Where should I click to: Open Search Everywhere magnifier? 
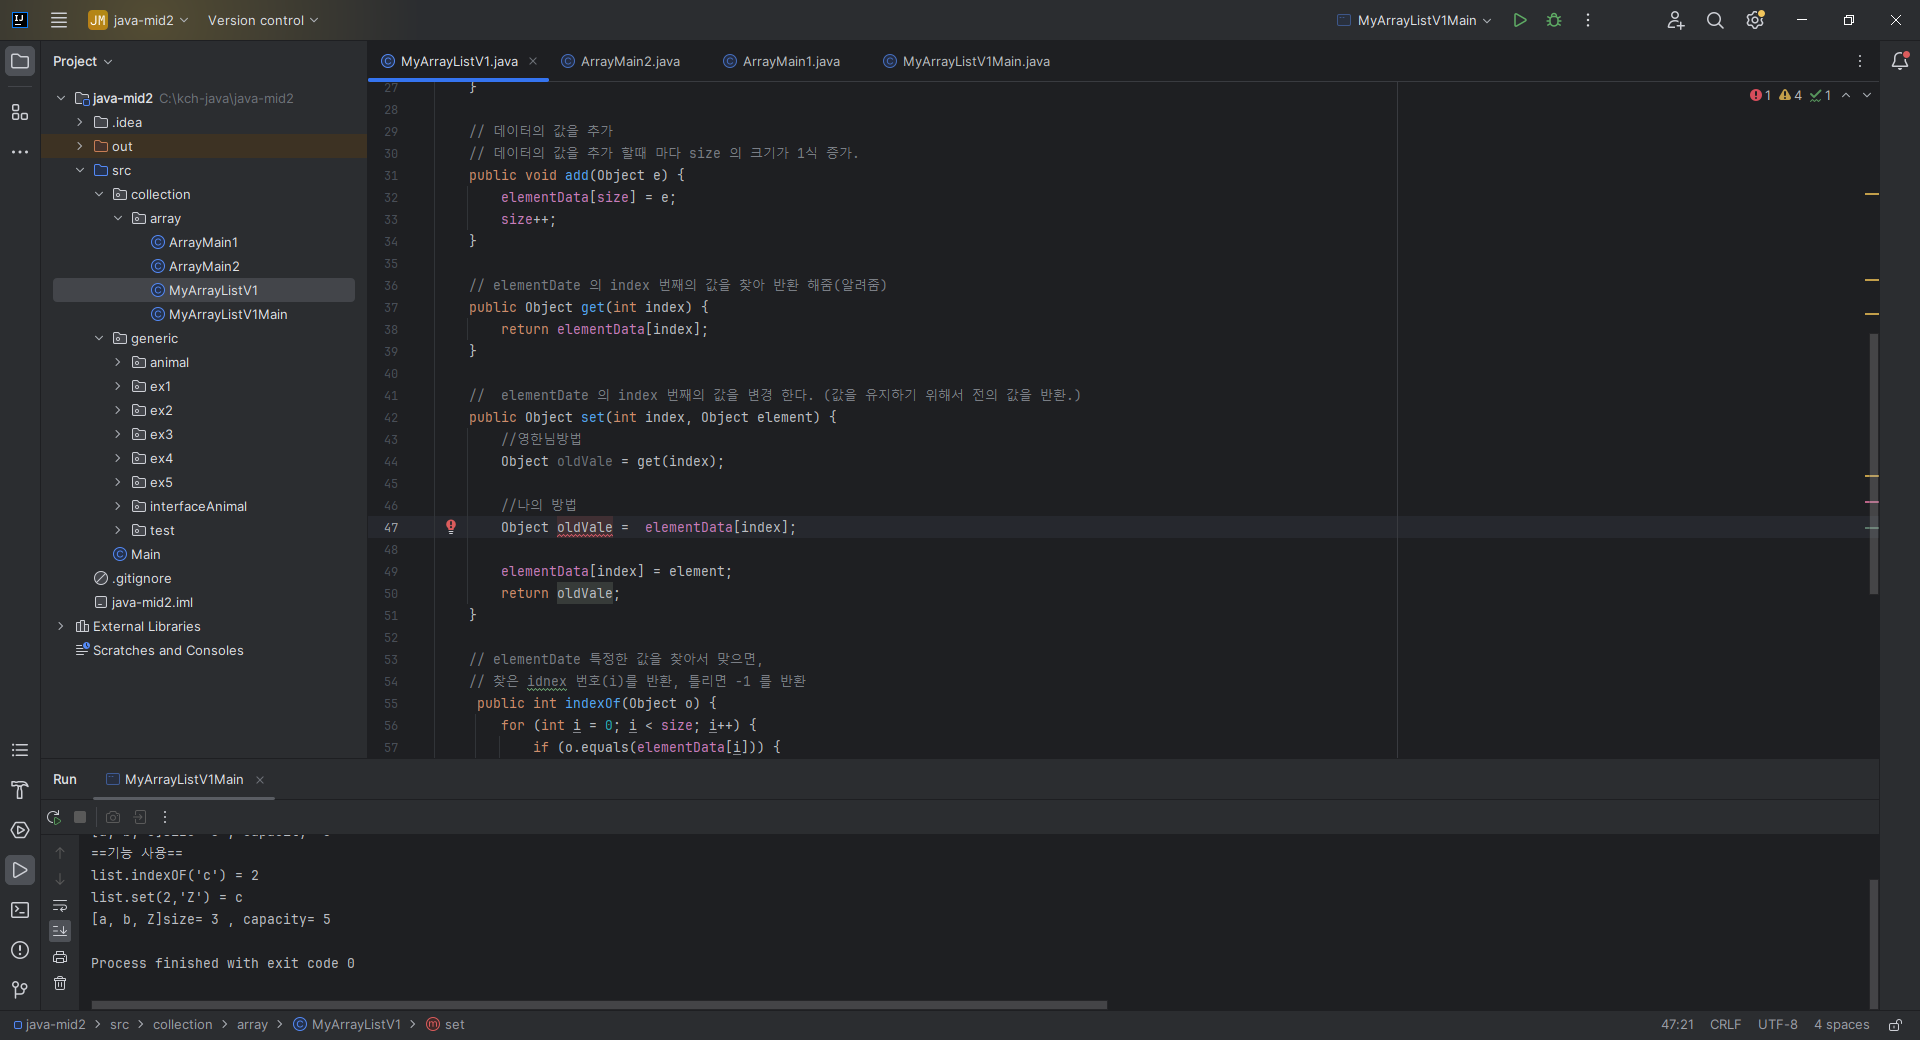click(x=1715, y=20)
